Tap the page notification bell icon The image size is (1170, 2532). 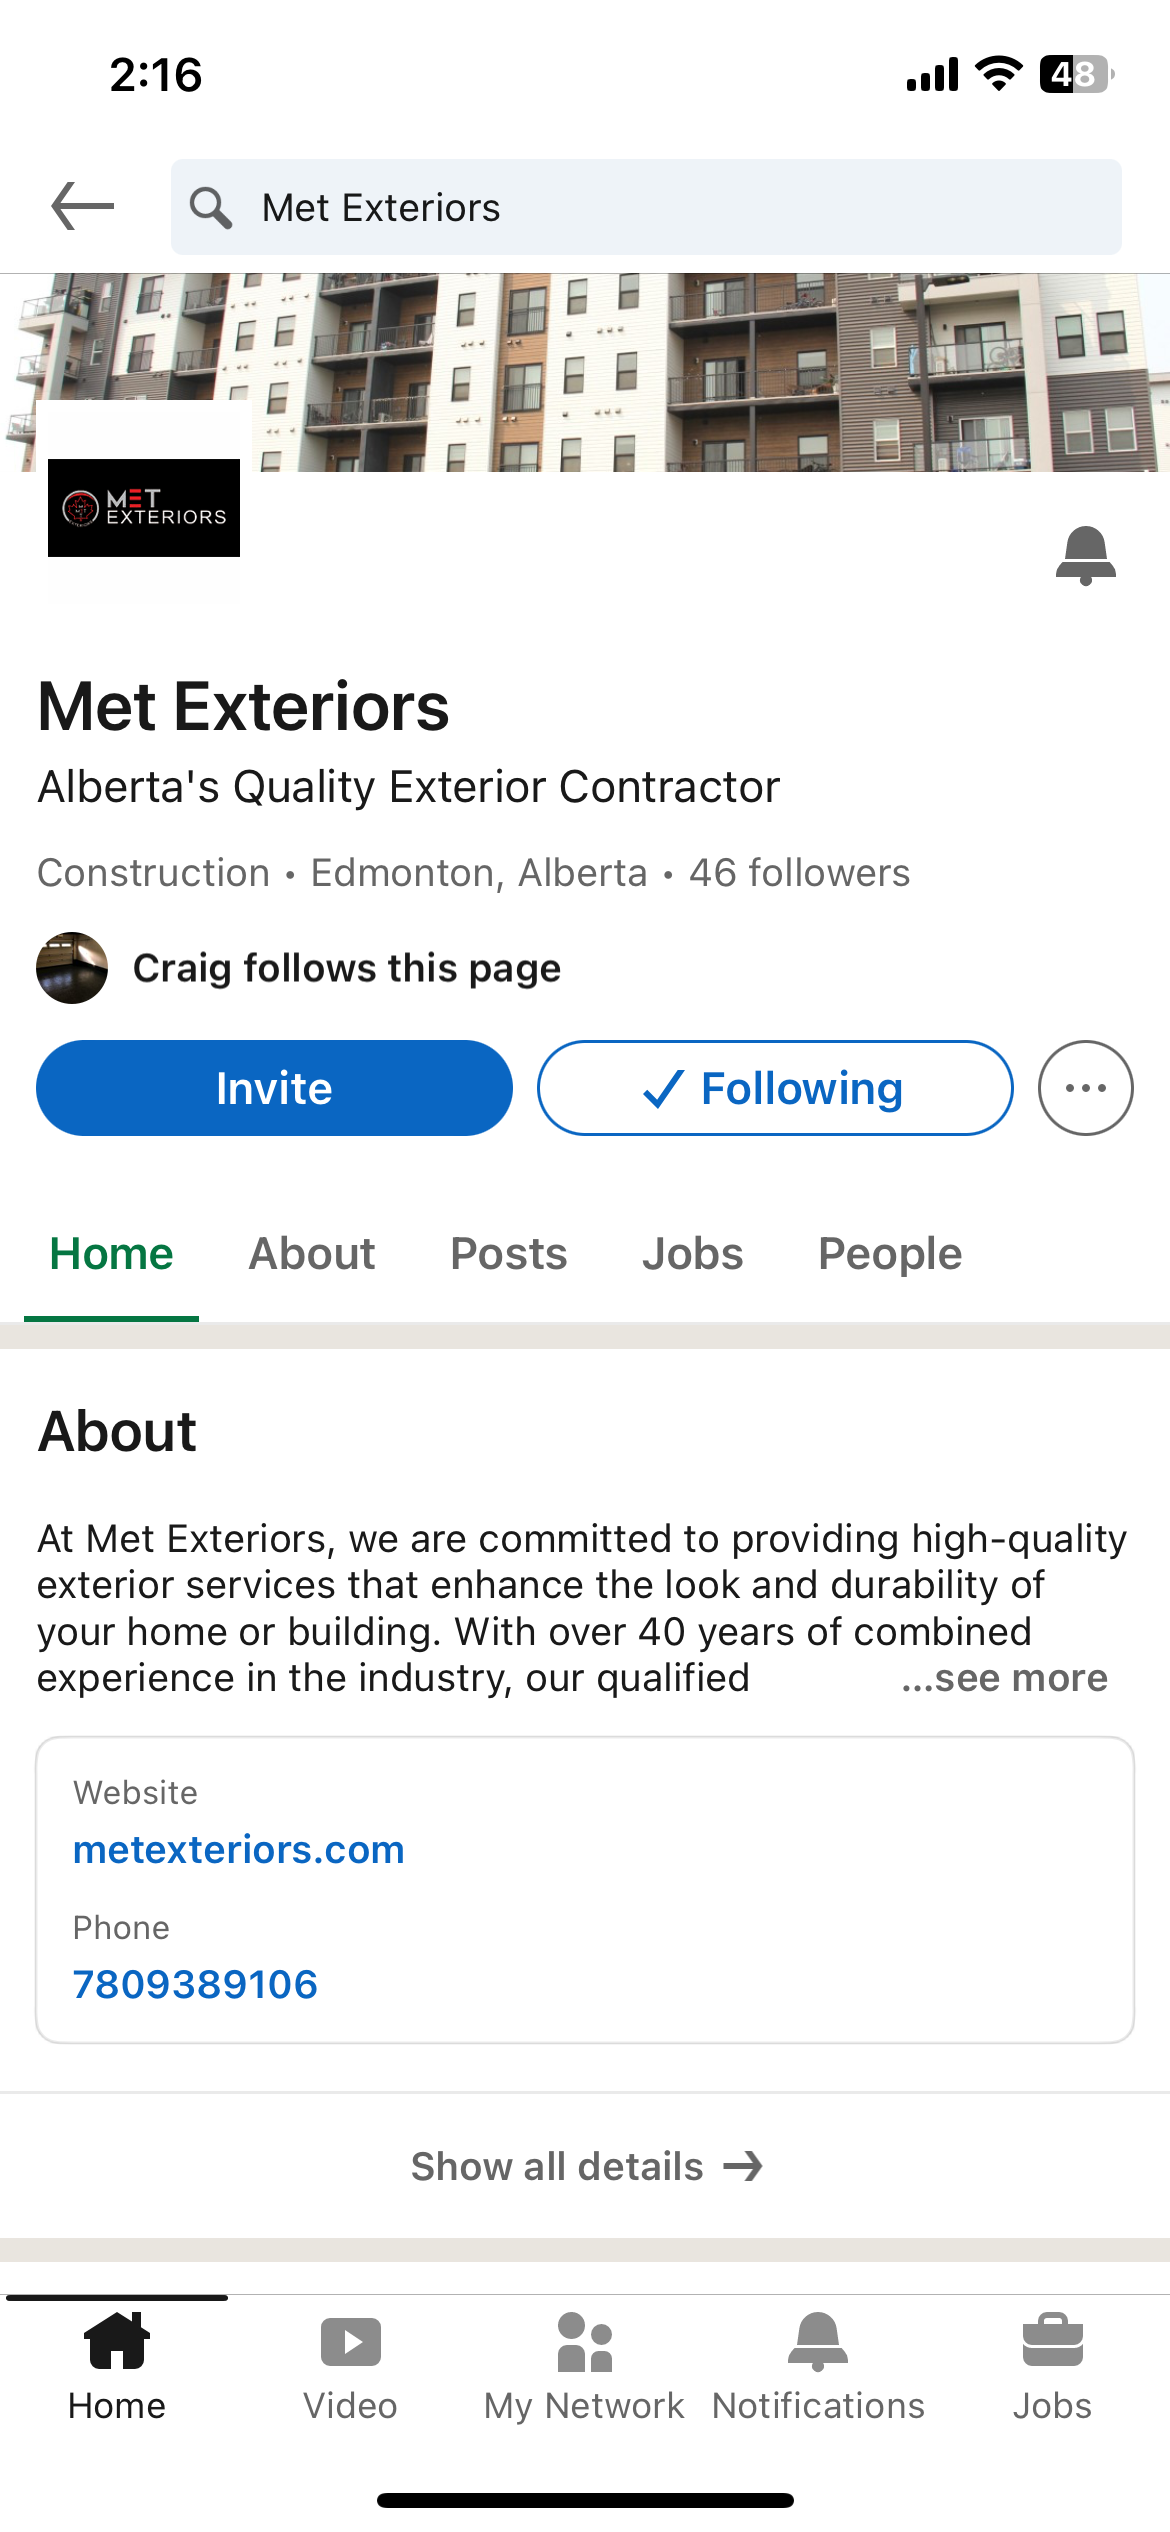coord(1085,555)
